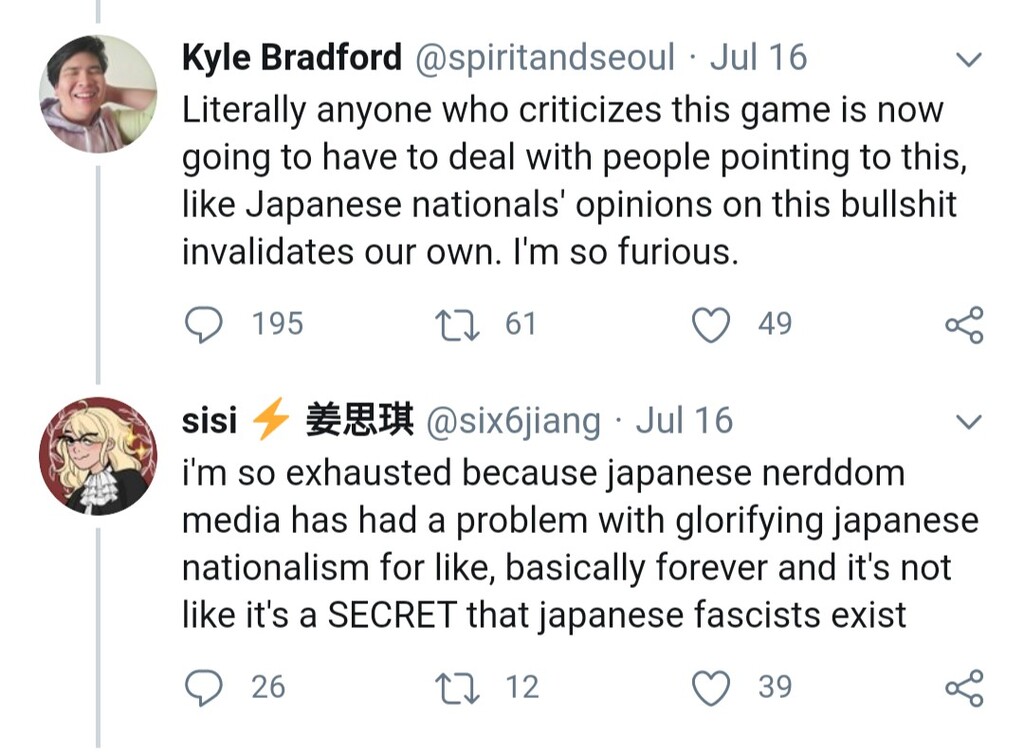Like Kyle Bradford's tweet with the heart
Image resolution: width=1024 pixels, height=753 pixels.
click(x=711, y=324)
